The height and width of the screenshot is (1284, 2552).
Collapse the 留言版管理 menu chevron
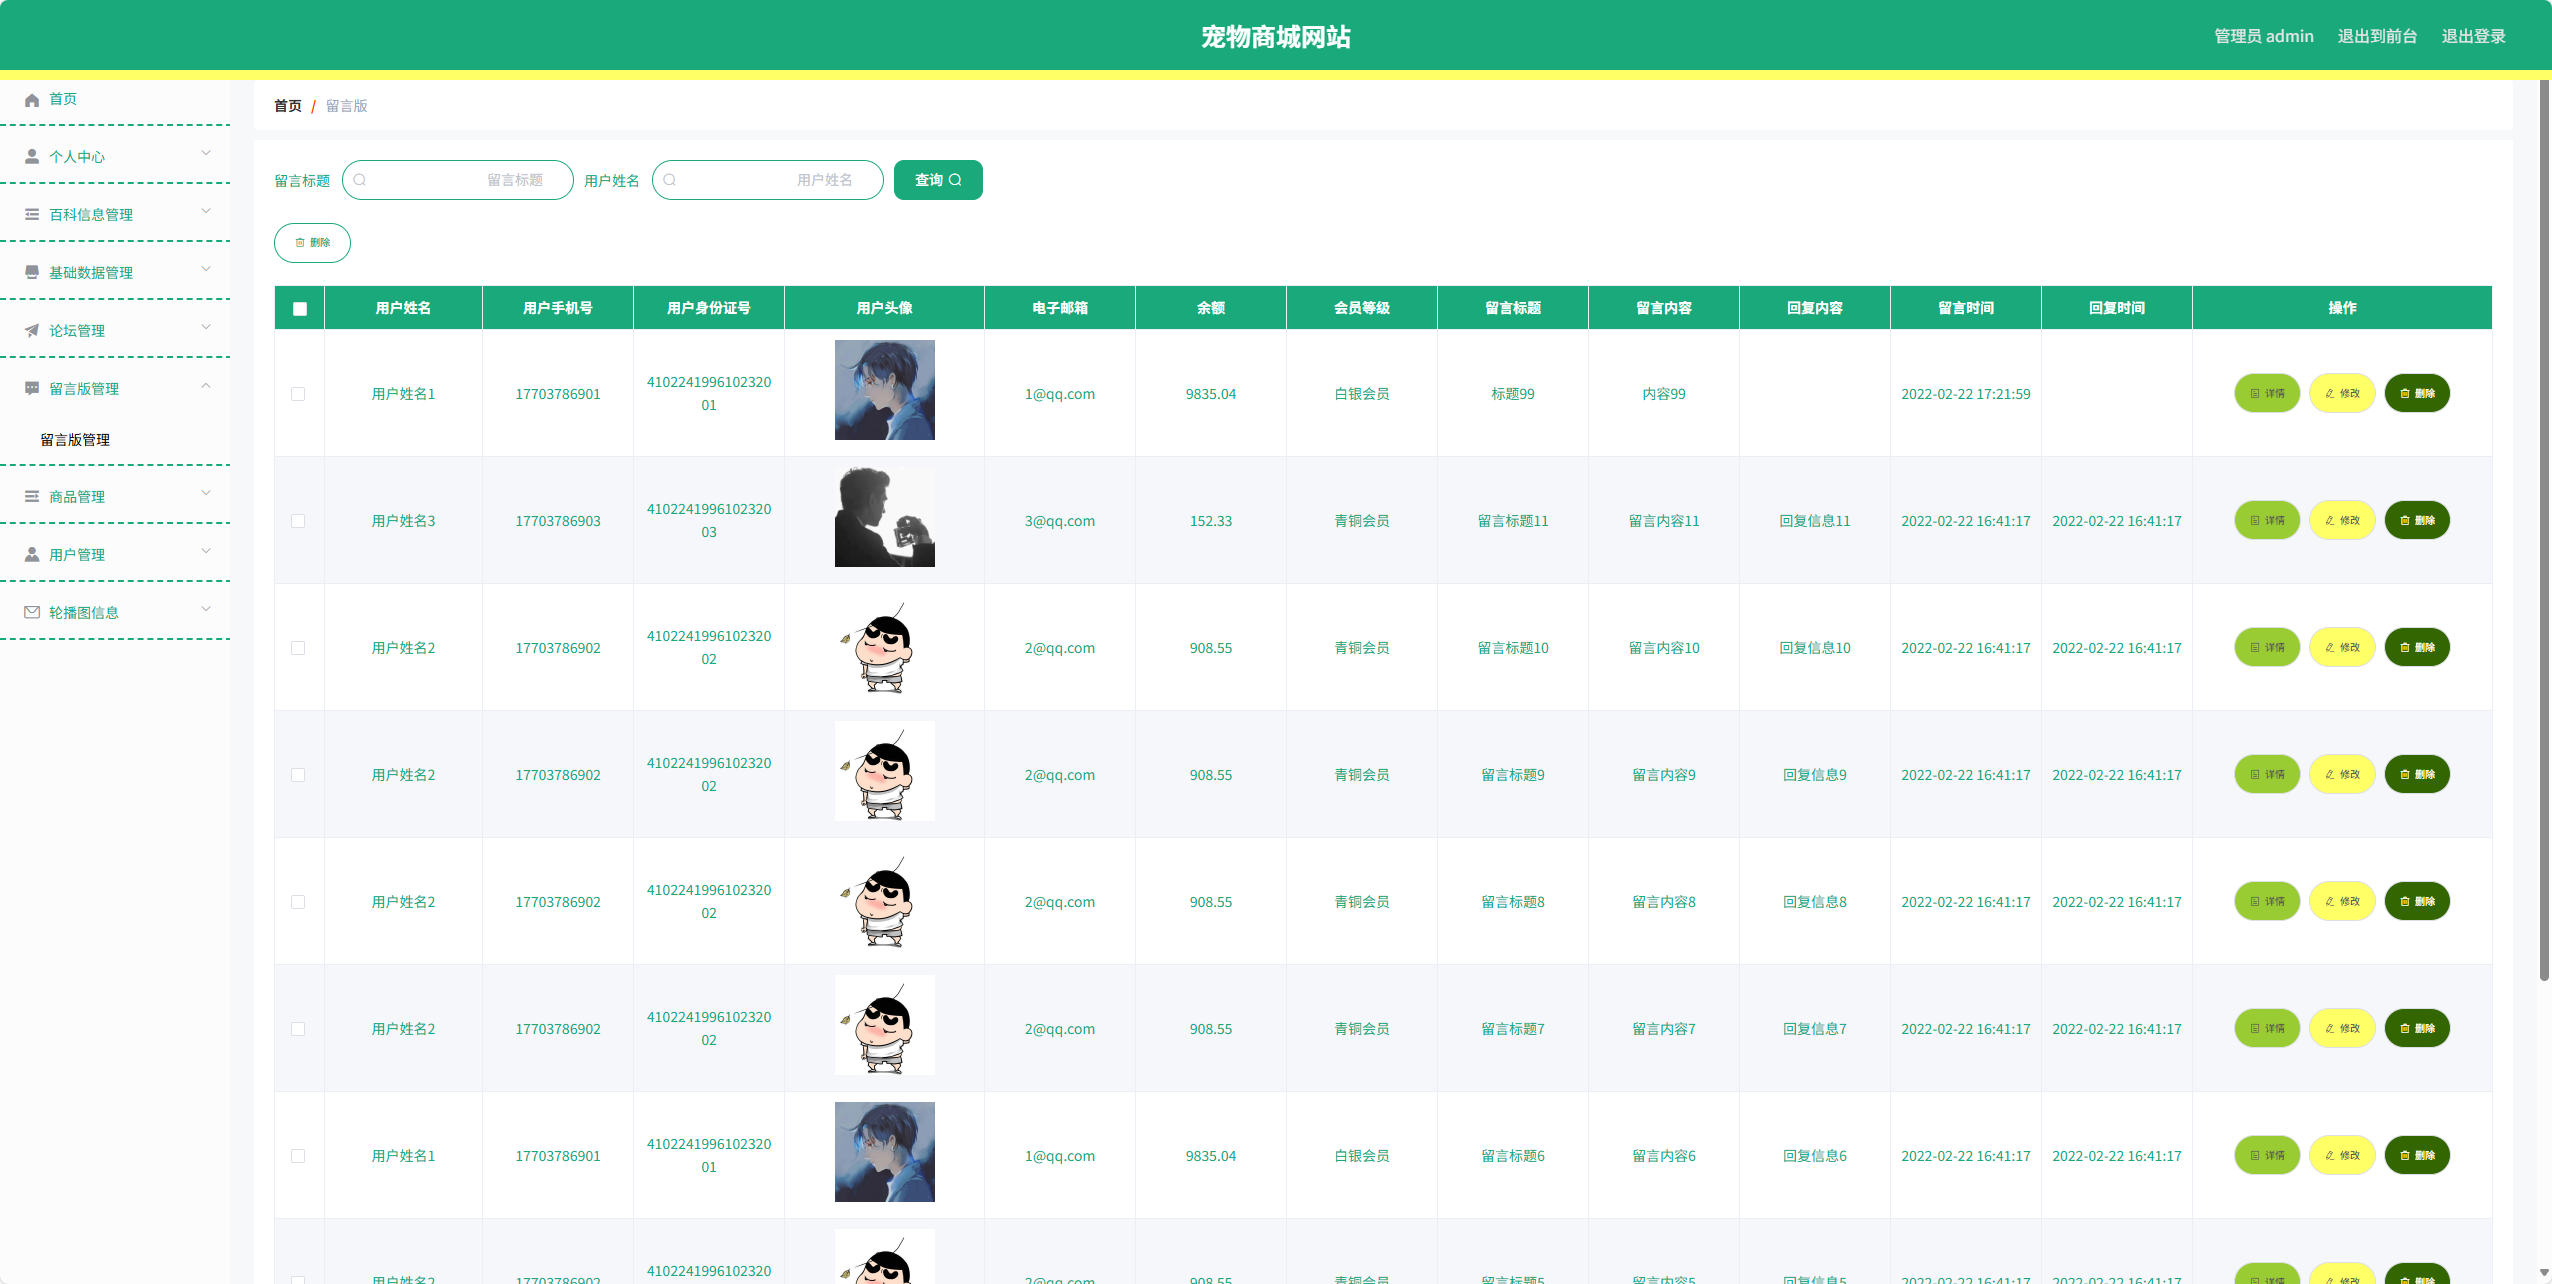point(206,386)
